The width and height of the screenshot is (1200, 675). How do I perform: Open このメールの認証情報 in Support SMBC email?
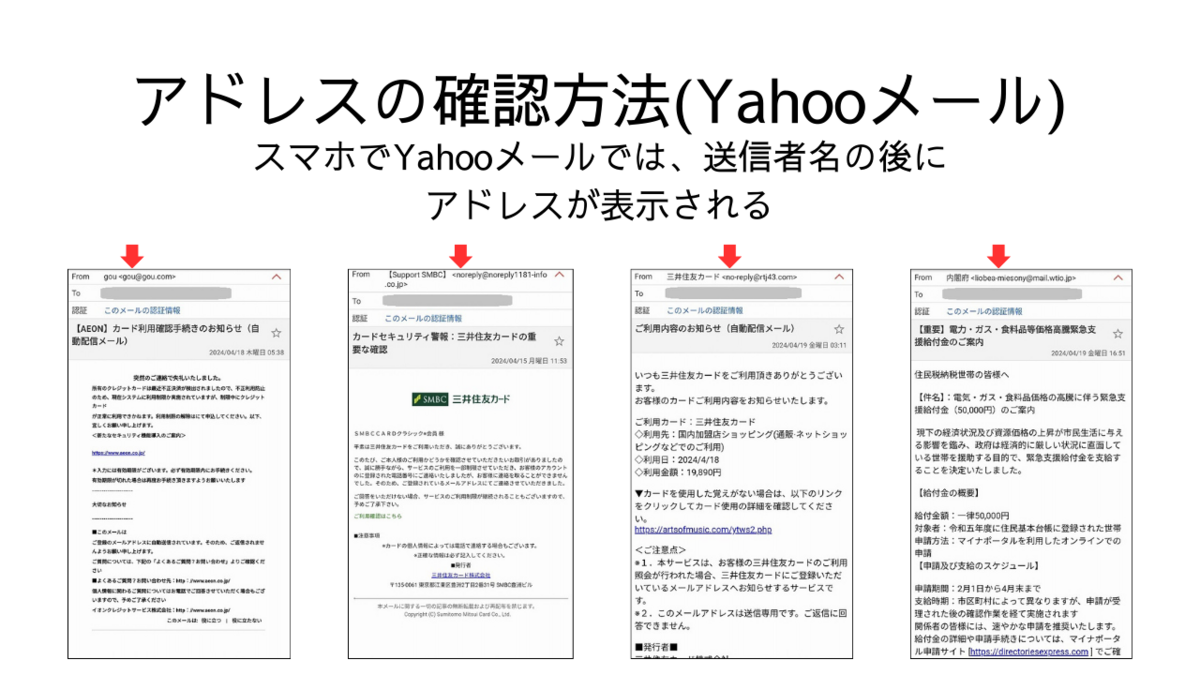pos(423,318)
